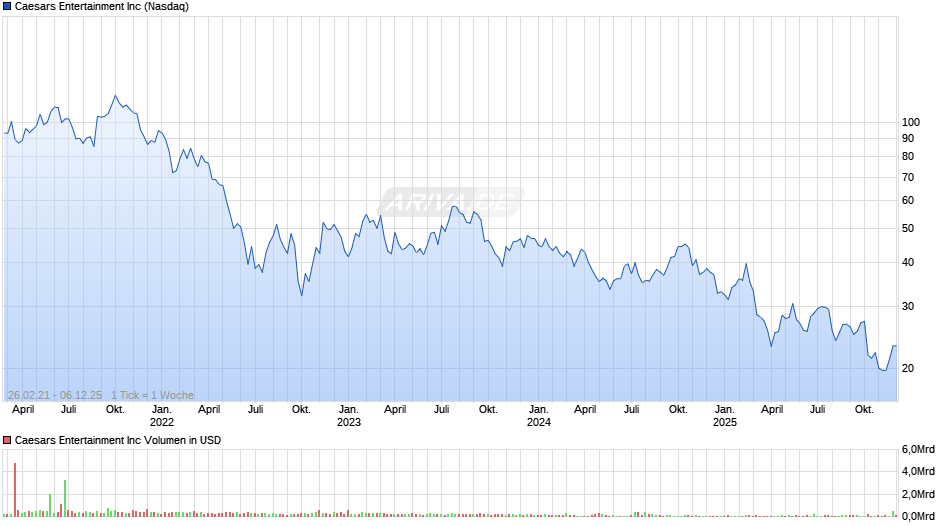Click the tallest green volume bar
Viewport: 940px width, 526px height.
pos(65,498)
